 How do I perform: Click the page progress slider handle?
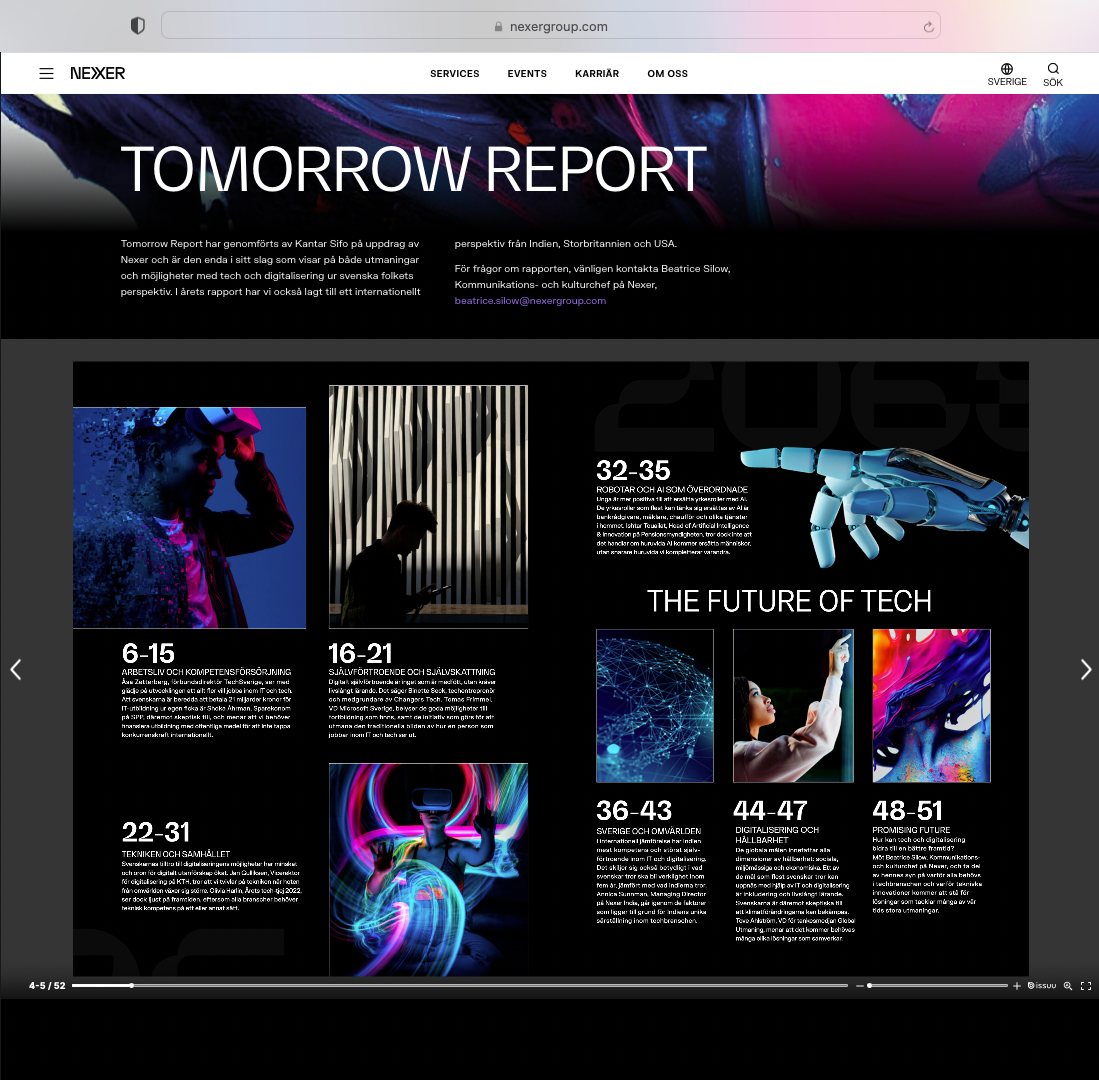tap(131, 985)
